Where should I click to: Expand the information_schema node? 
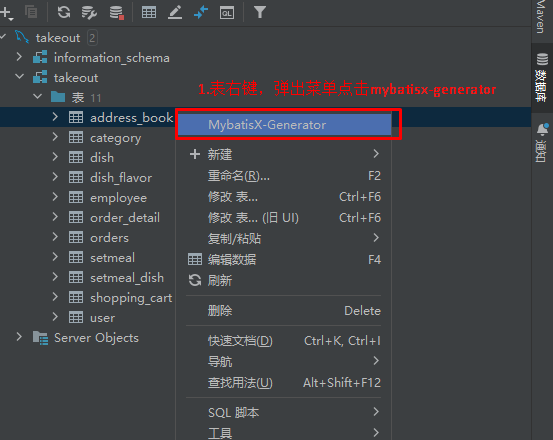pos(19,57)
